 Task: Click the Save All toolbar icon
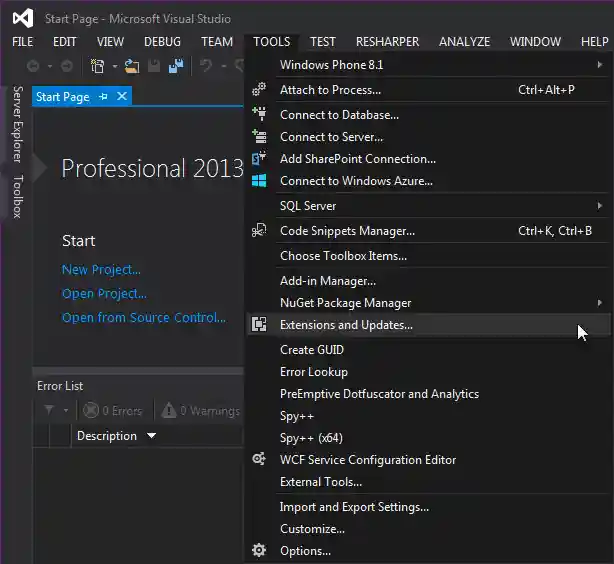[x=175, y=66]
